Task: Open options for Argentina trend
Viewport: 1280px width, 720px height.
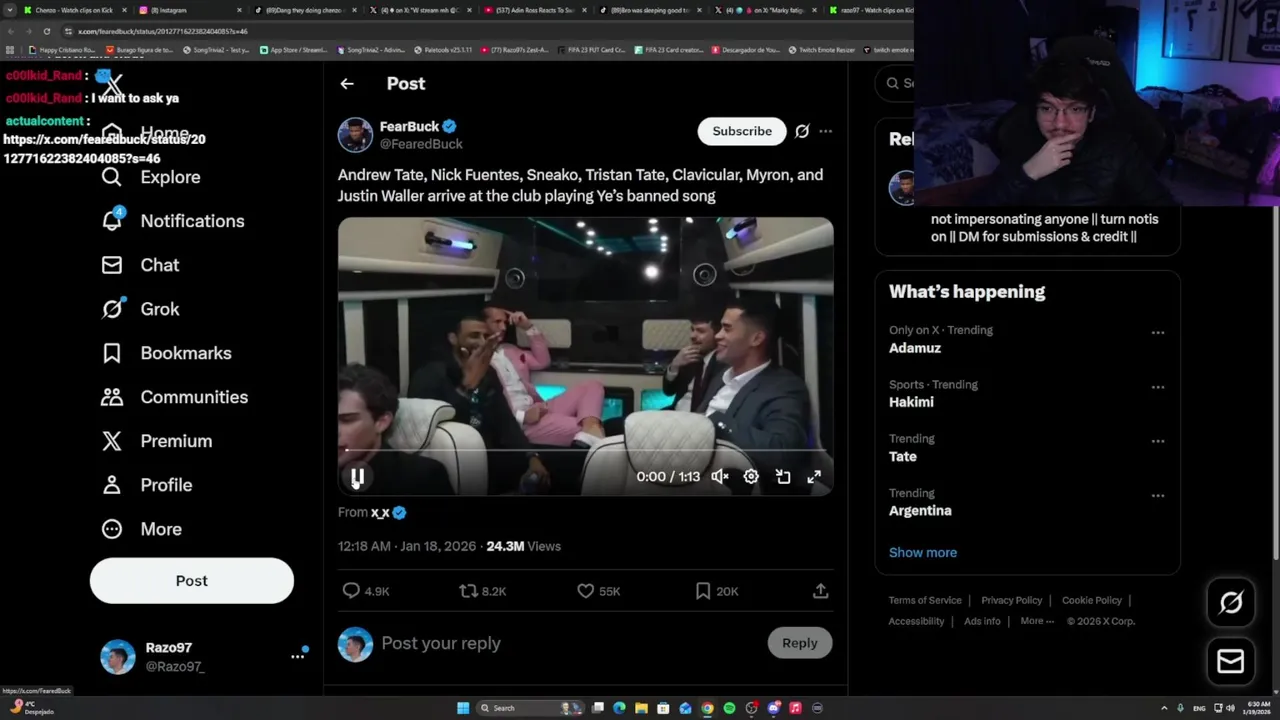Action: (1158, 495)
